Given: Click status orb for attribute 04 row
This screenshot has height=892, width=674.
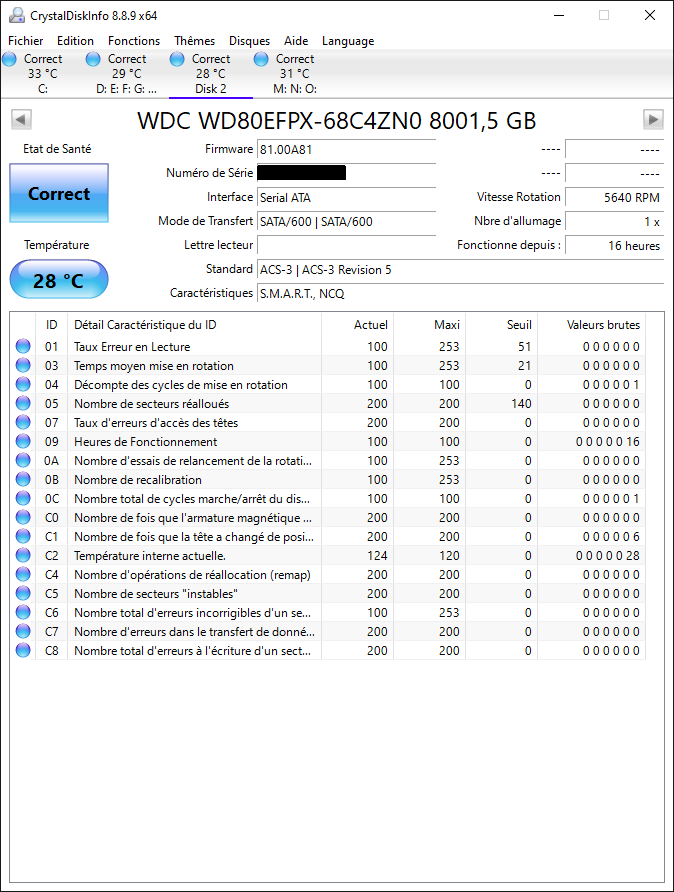Looking at the screenshot, I should 23,384.
